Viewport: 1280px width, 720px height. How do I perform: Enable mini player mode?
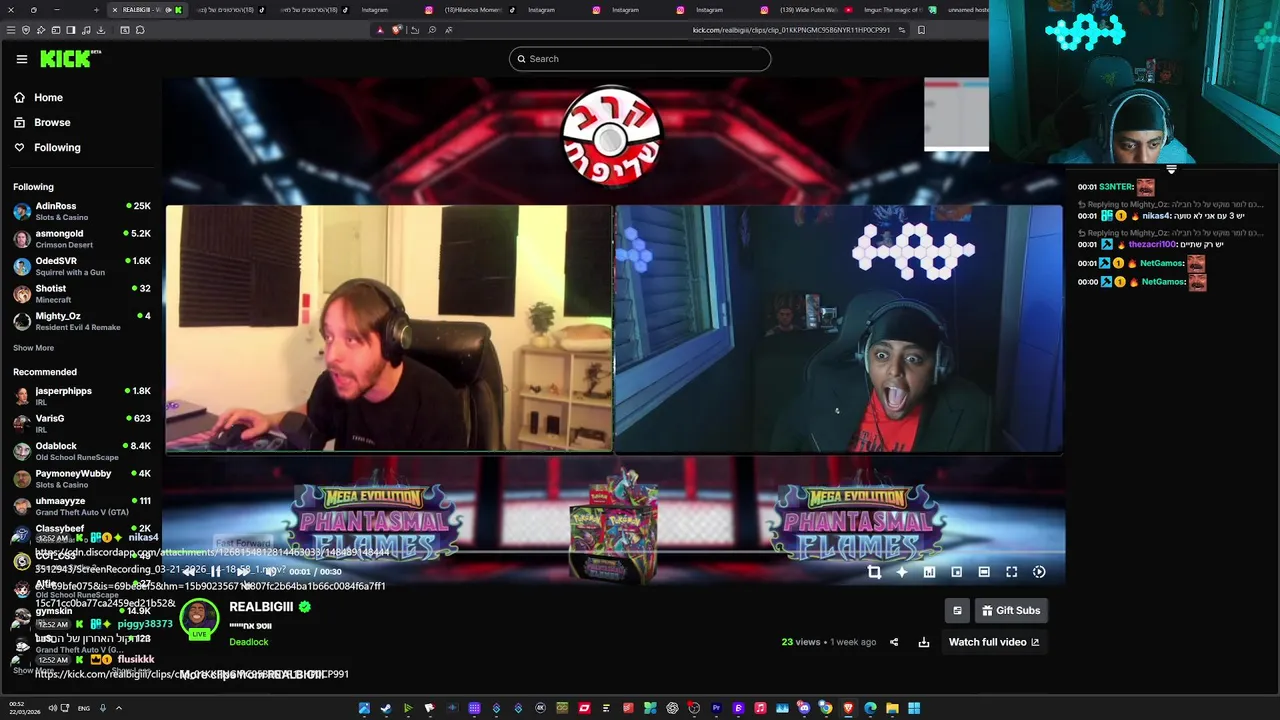click(x=956, y=572)
